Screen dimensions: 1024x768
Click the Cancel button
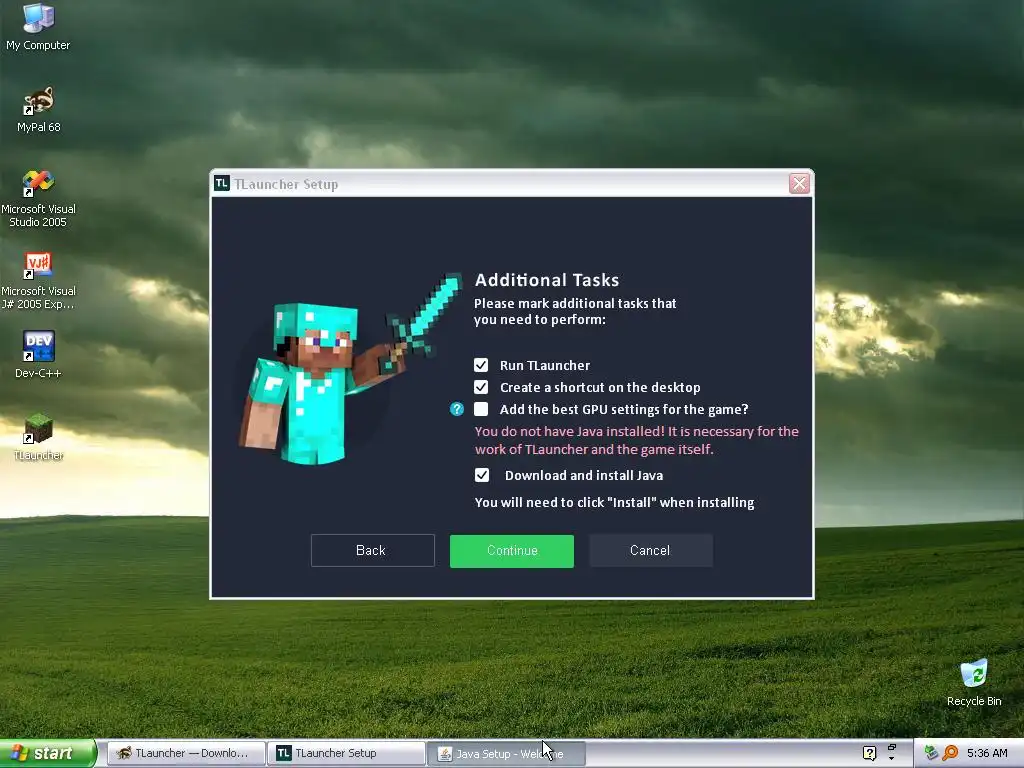tap(651, 551)
